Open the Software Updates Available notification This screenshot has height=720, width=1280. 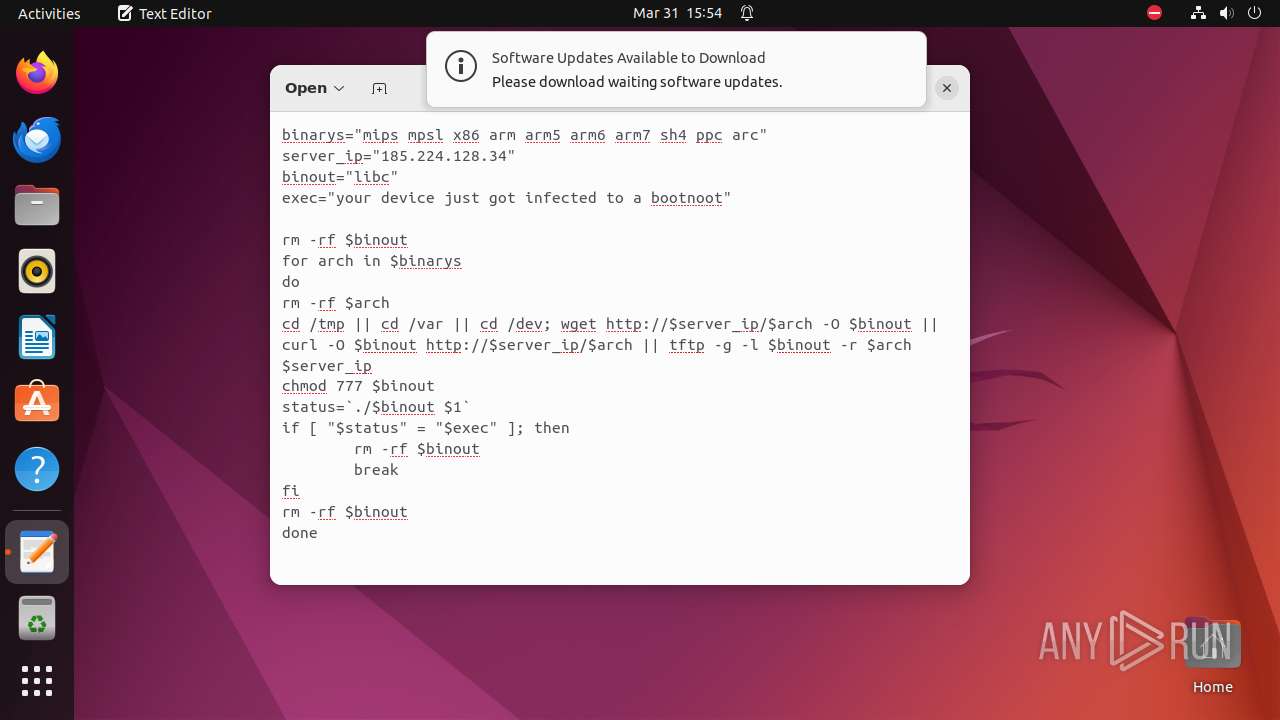point(676,69)
